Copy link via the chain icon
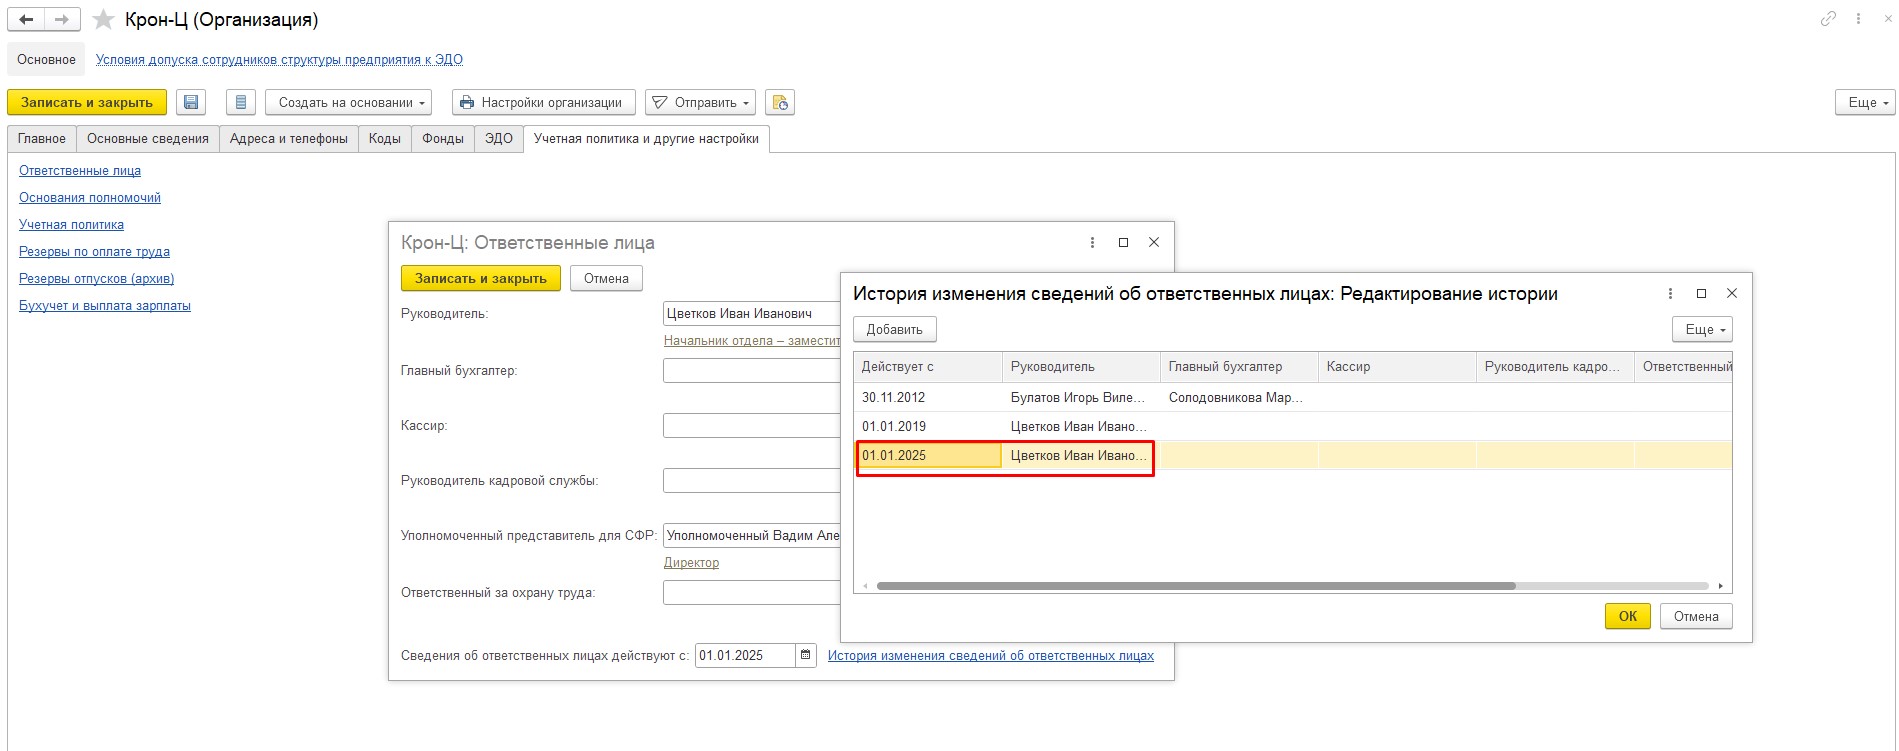The width and height of the screenshot is (1899, 751). 1828,19
